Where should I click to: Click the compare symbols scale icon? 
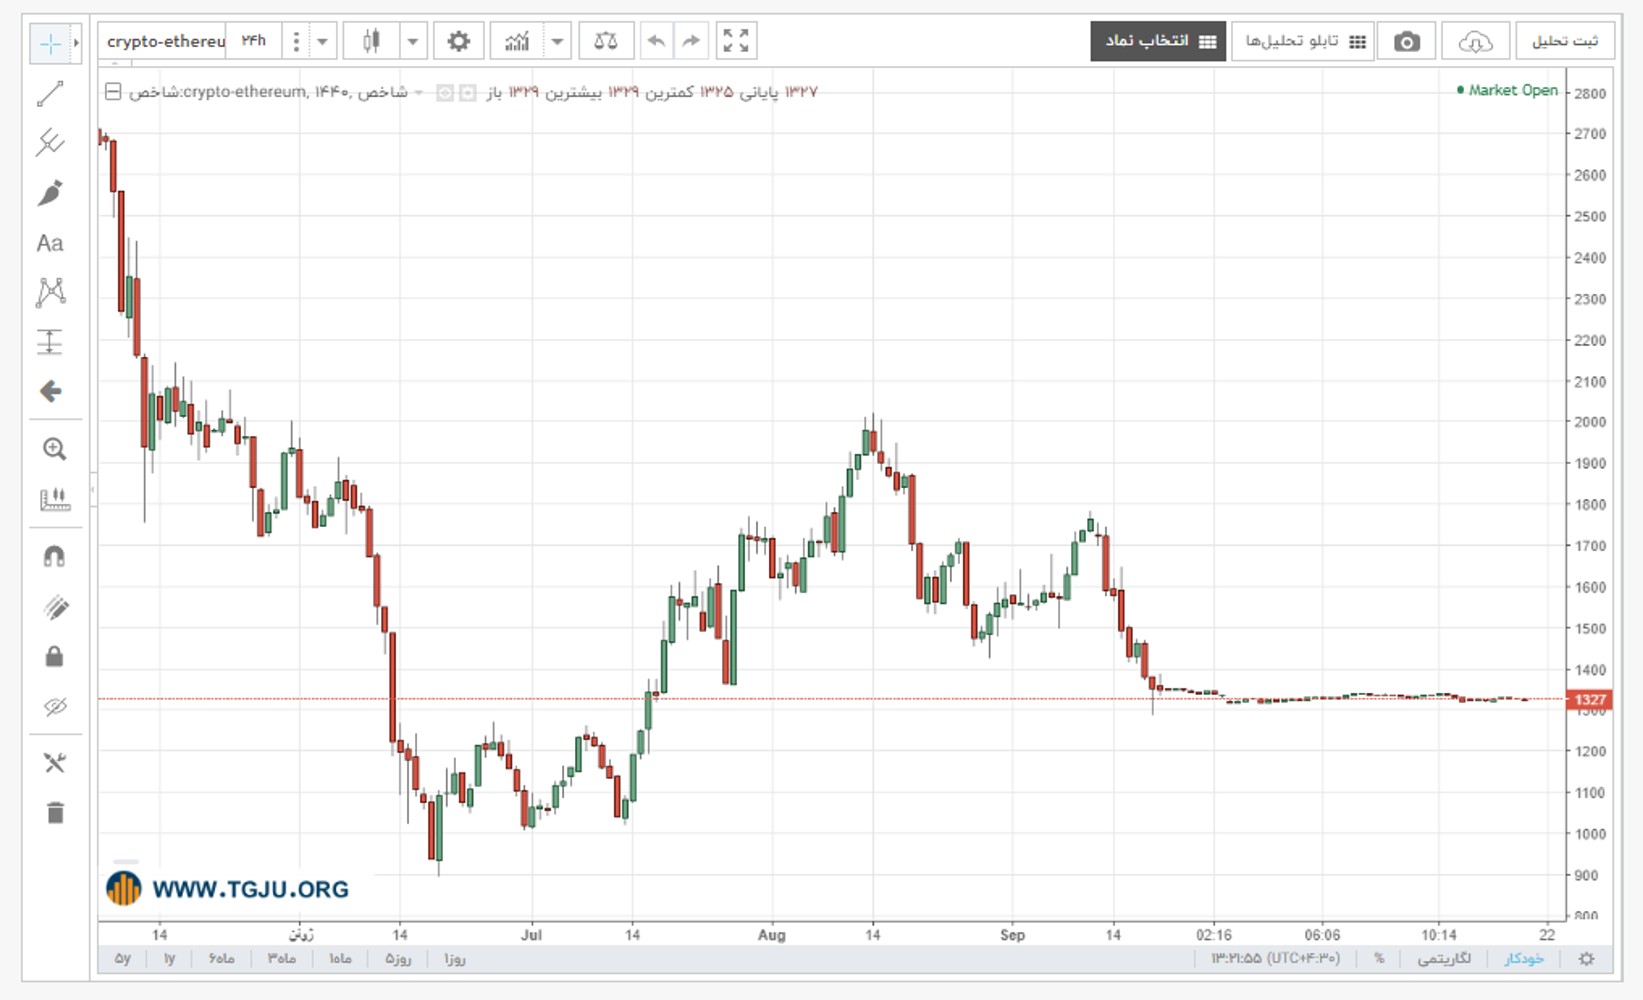click(x=605, y=41)
